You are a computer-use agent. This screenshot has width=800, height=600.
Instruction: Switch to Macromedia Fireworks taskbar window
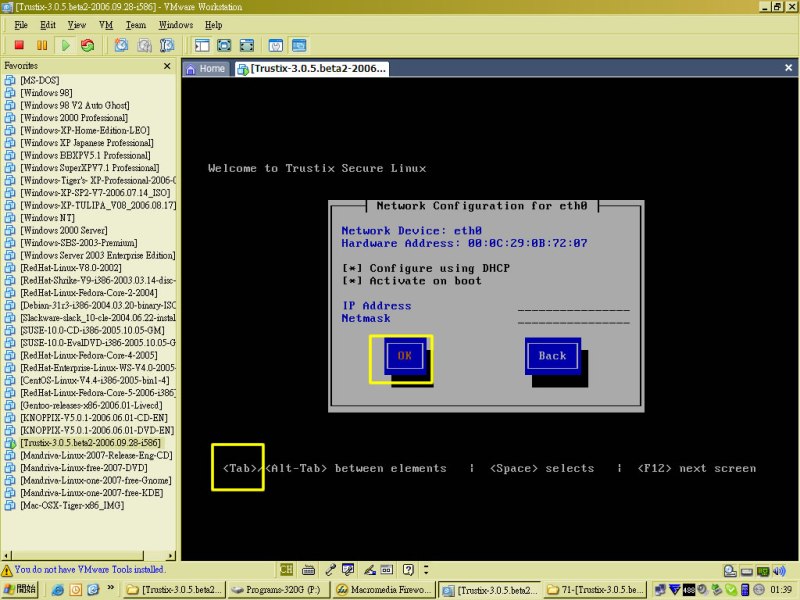click(384, 590)
